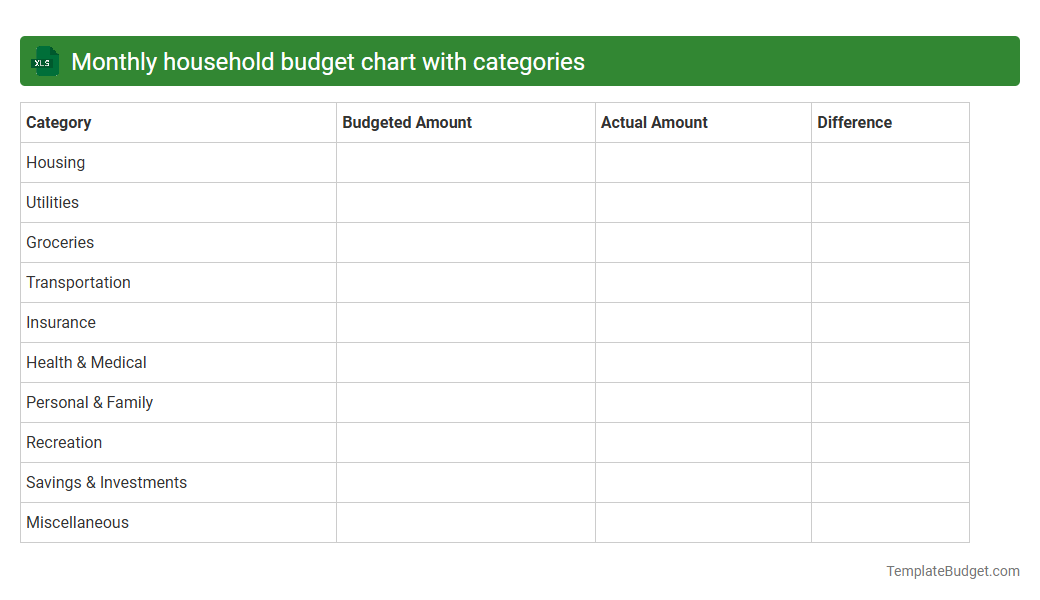Select the Recreation category cell
This screenshot has height=600, width=1040.
(x=64, y=442)
